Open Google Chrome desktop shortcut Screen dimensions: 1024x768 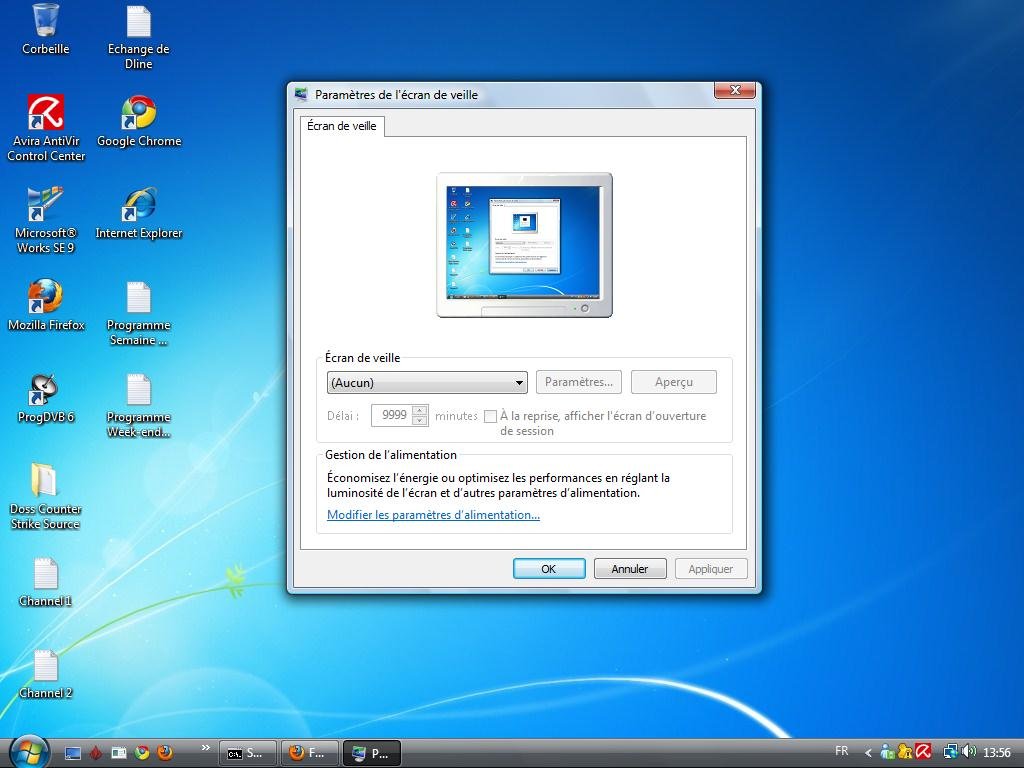pyautogui.click(x=138, y=114)
